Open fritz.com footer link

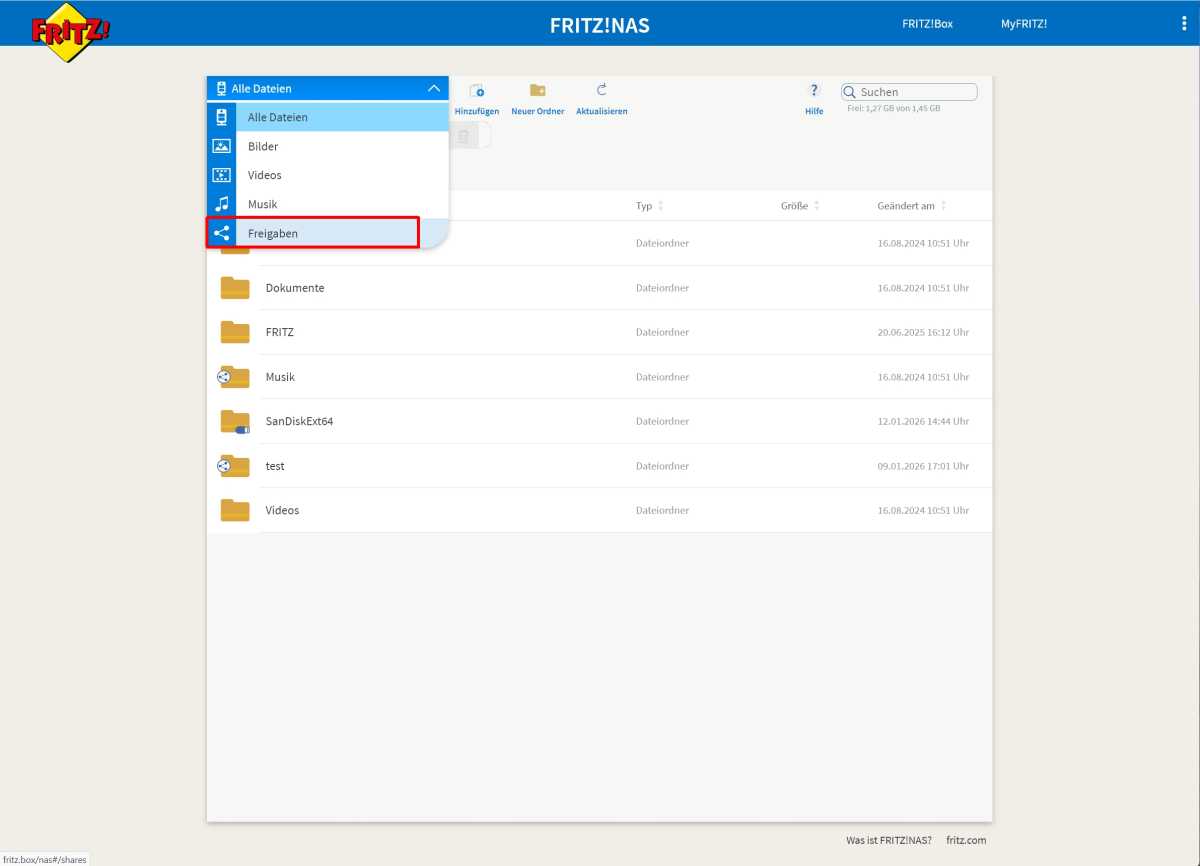point(966,840)
